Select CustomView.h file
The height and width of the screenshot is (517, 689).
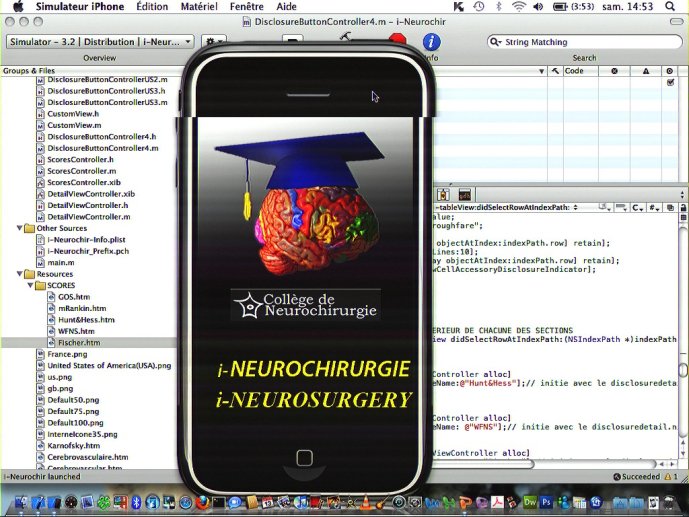[73, 114]
